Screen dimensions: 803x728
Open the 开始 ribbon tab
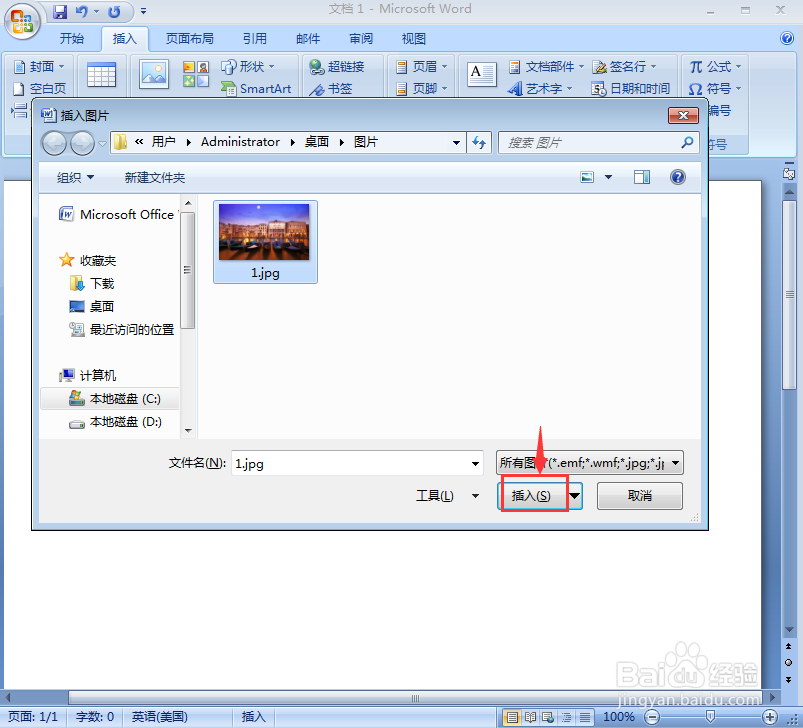(x=72, y=38)
